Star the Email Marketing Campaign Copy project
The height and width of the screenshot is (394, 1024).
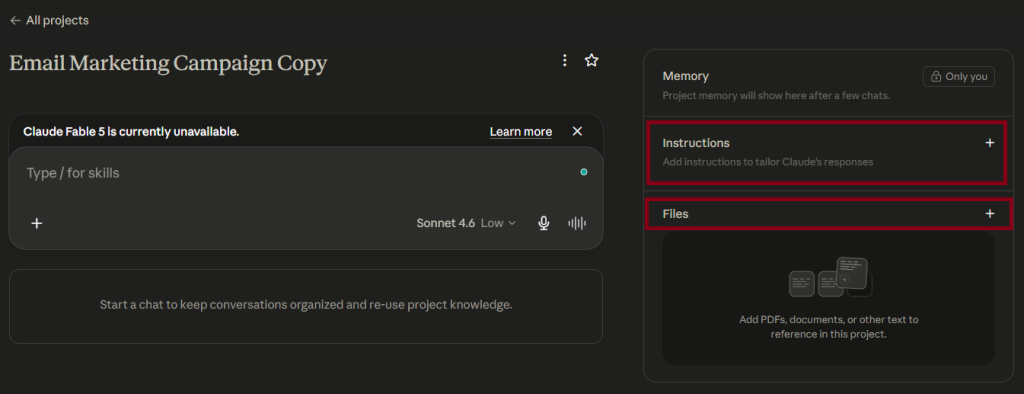tap(592, 61)
